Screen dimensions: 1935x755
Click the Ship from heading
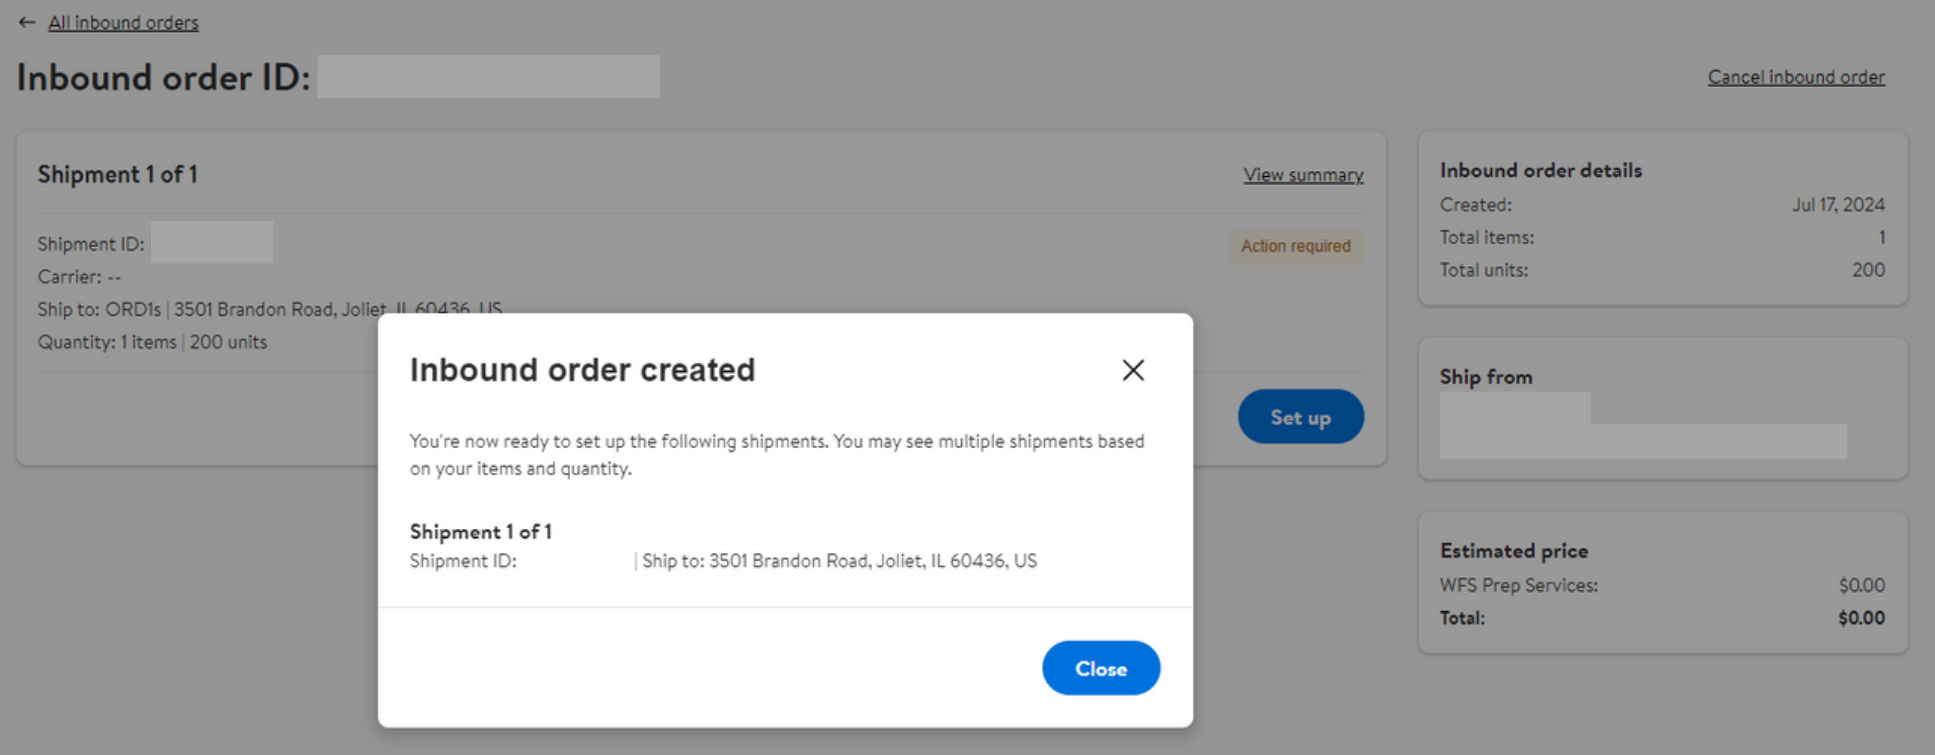pos(1486,377)
